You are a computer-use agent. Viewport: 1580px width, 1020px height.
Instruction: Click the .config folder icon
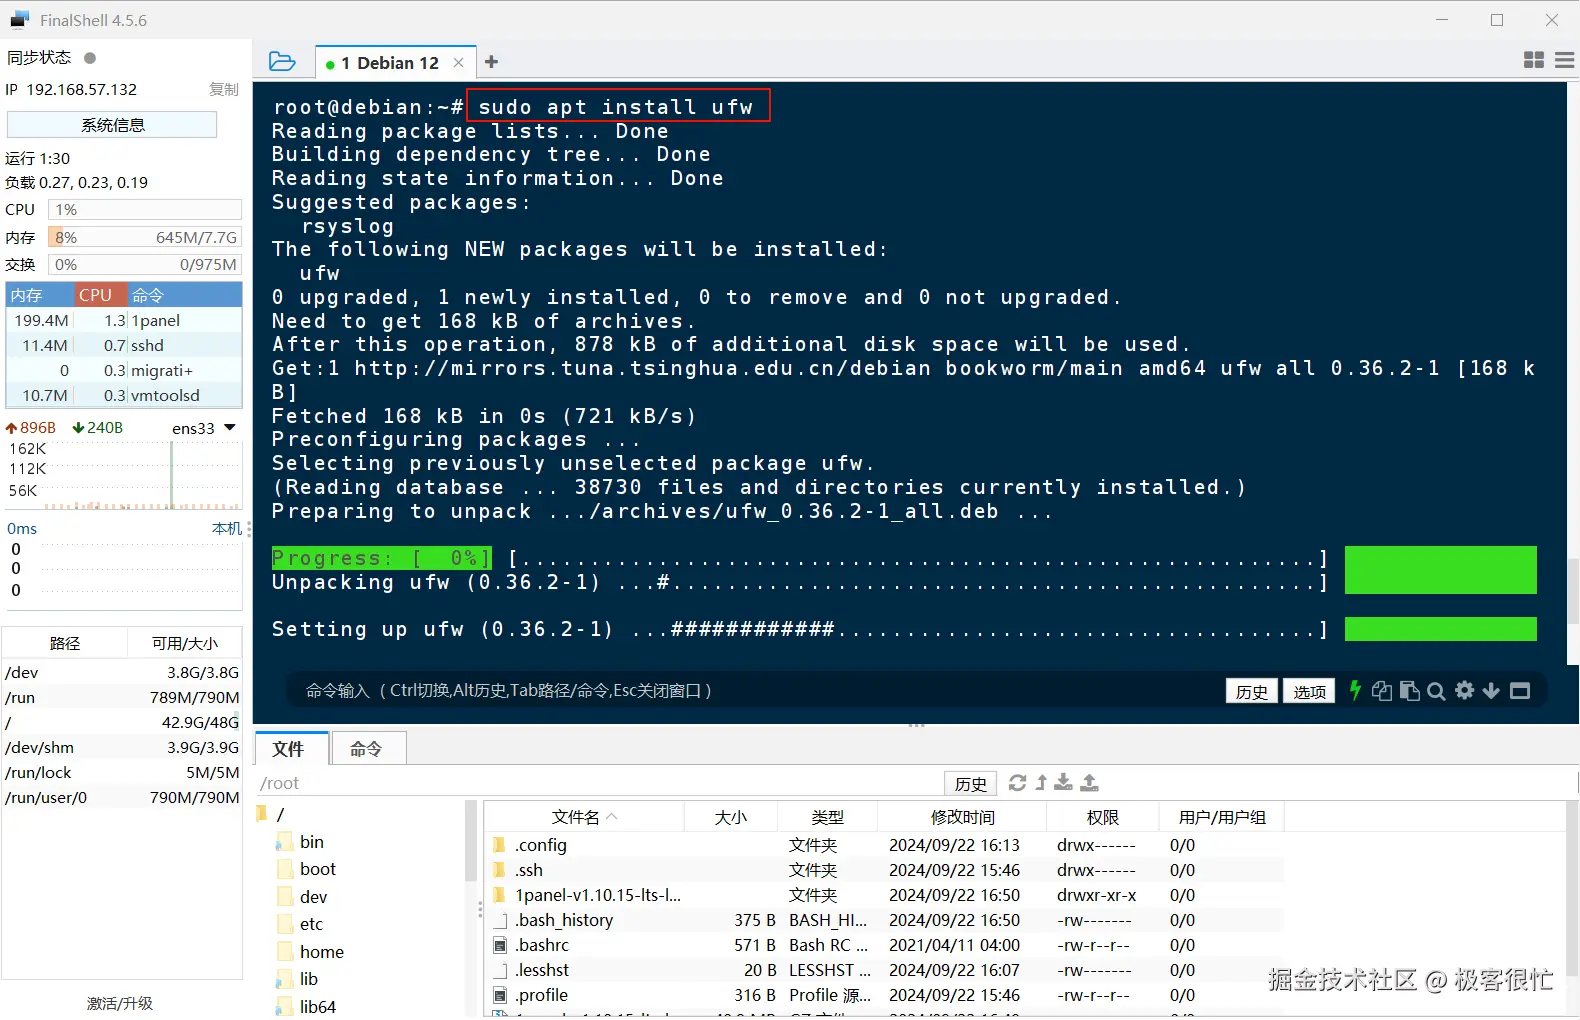[x=500, y=845]
